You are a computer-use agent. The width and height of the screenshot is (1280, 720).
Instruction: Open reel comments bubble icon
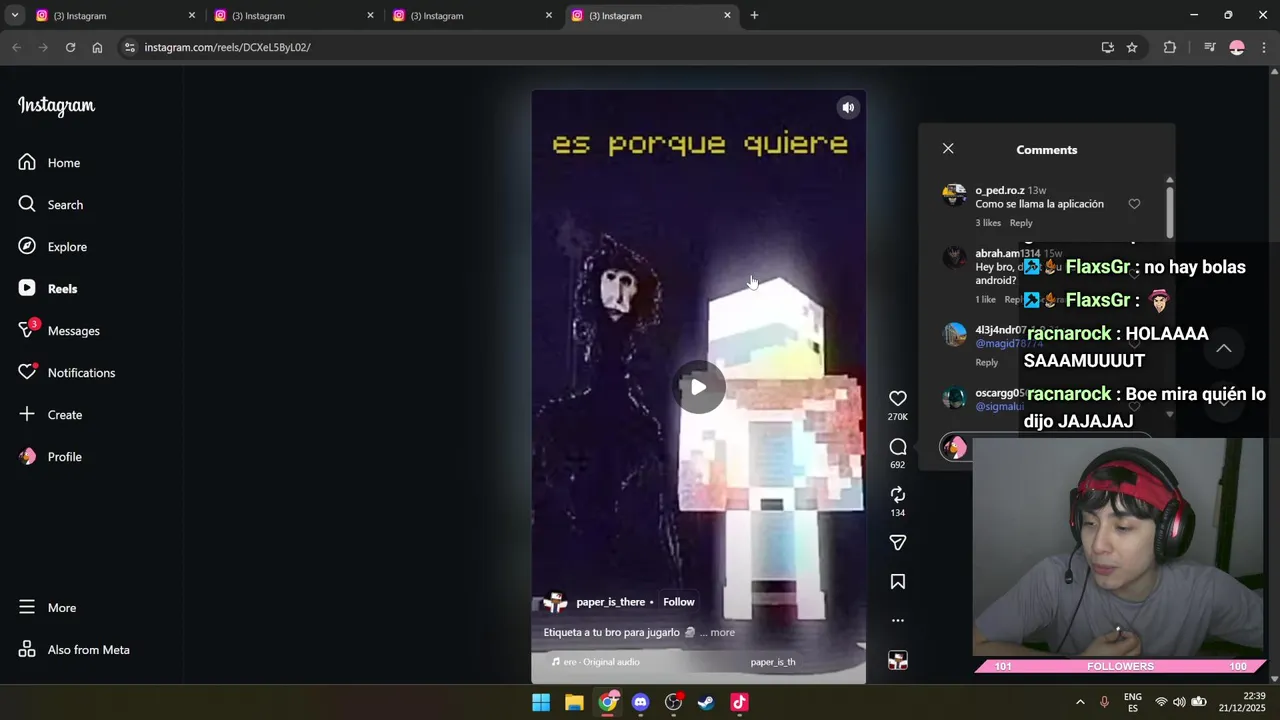click(x=898, y=447)
